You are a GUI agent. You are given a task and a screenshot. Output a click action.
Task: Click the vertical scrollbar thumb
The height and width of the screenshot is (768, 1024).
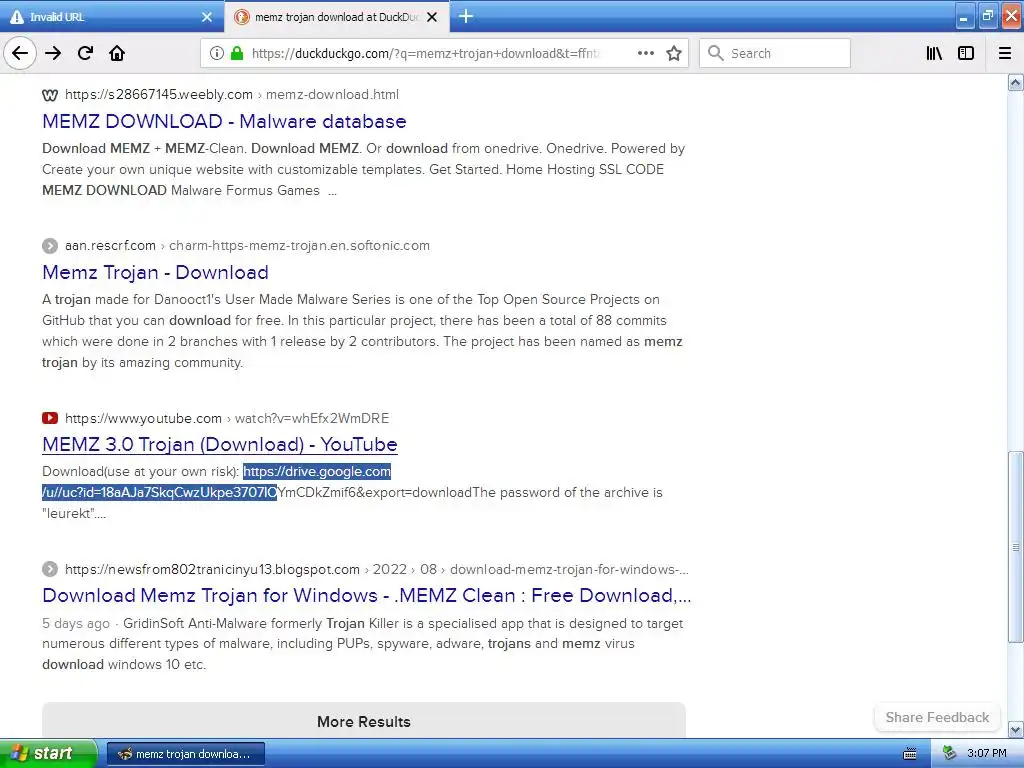click(x=1015, y=547)
